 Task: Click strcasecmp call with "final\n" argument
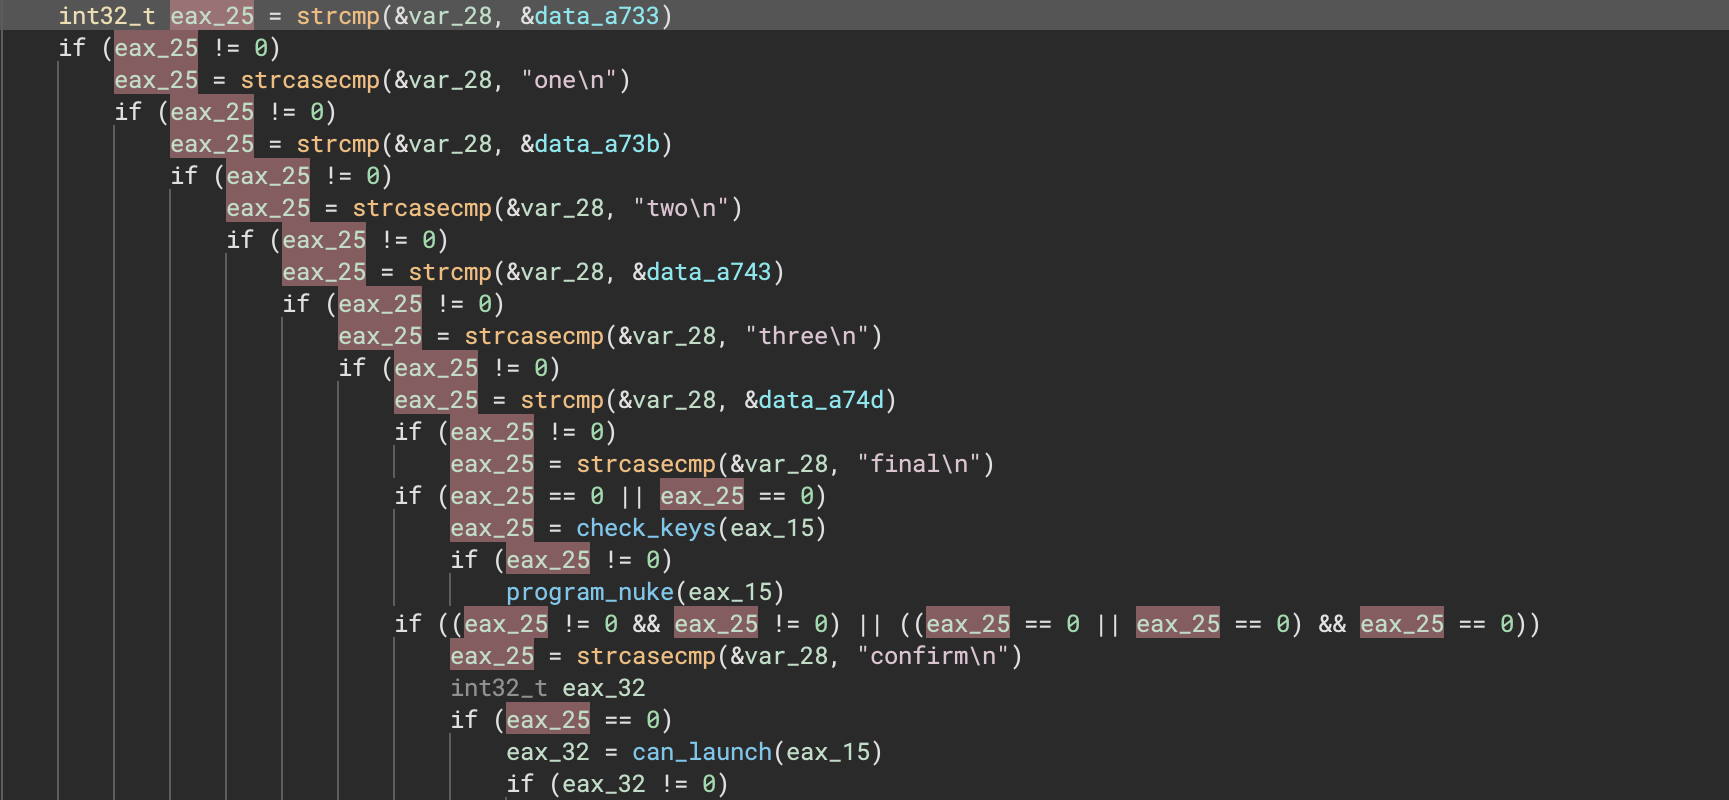646,464
